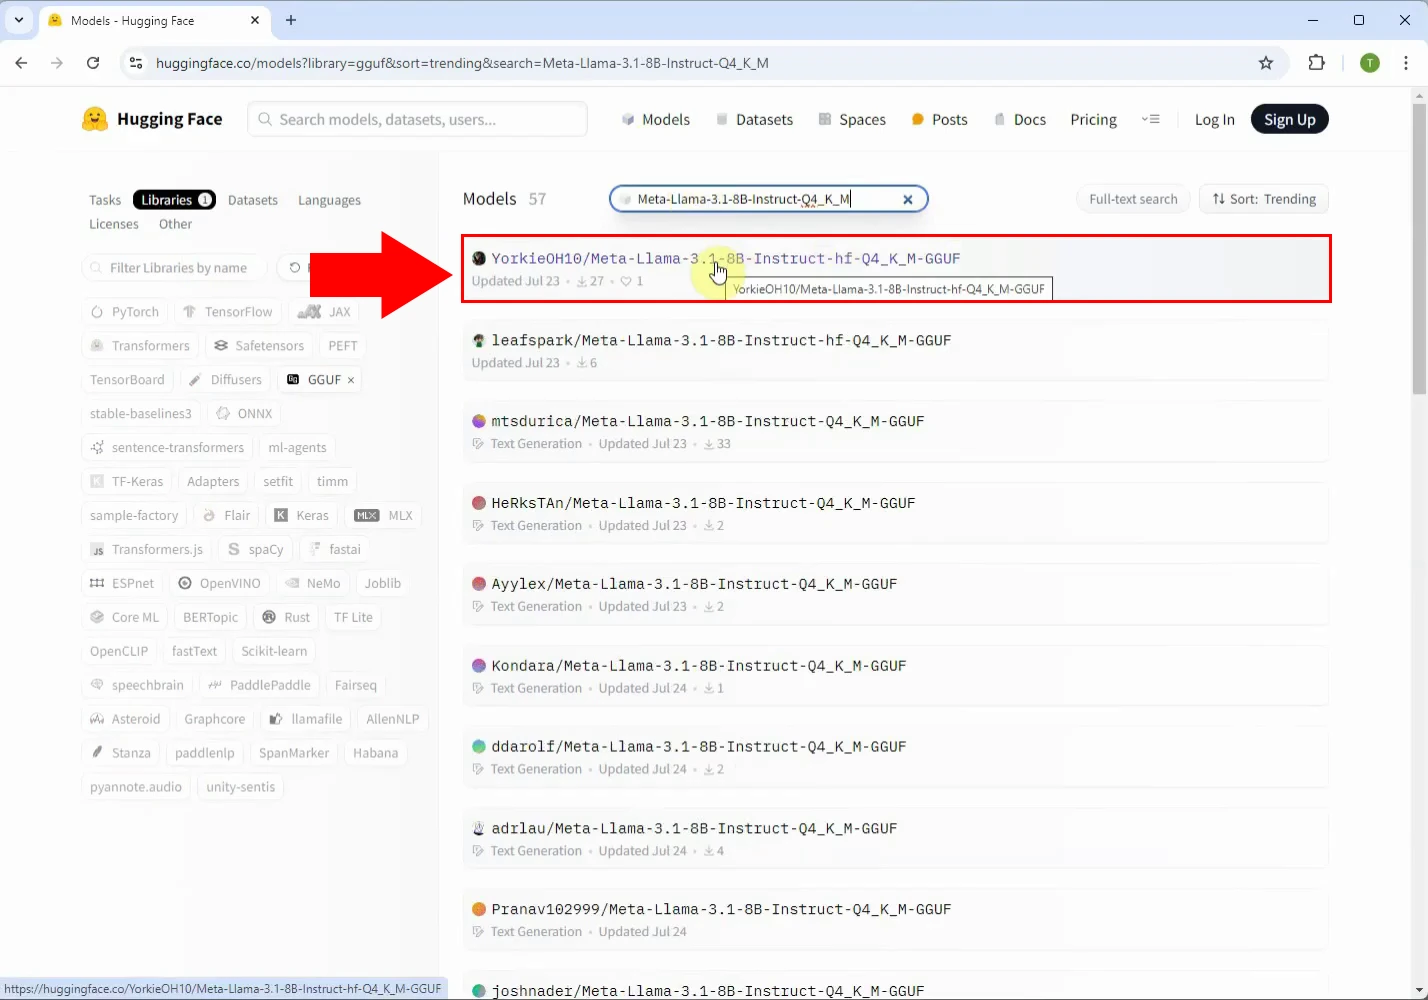Toggle the ONNX library filter
This screenshot has width=1428, height=1000.
click(x=244, y=414)
